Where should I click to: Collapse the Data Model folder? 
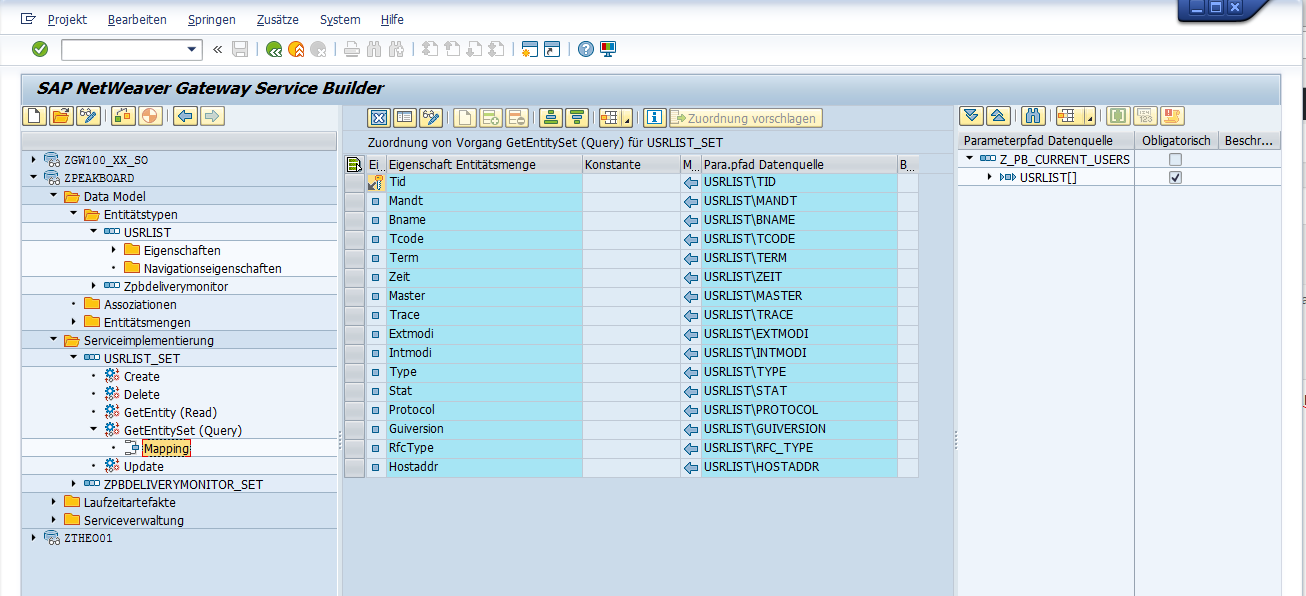coord(54,196)
